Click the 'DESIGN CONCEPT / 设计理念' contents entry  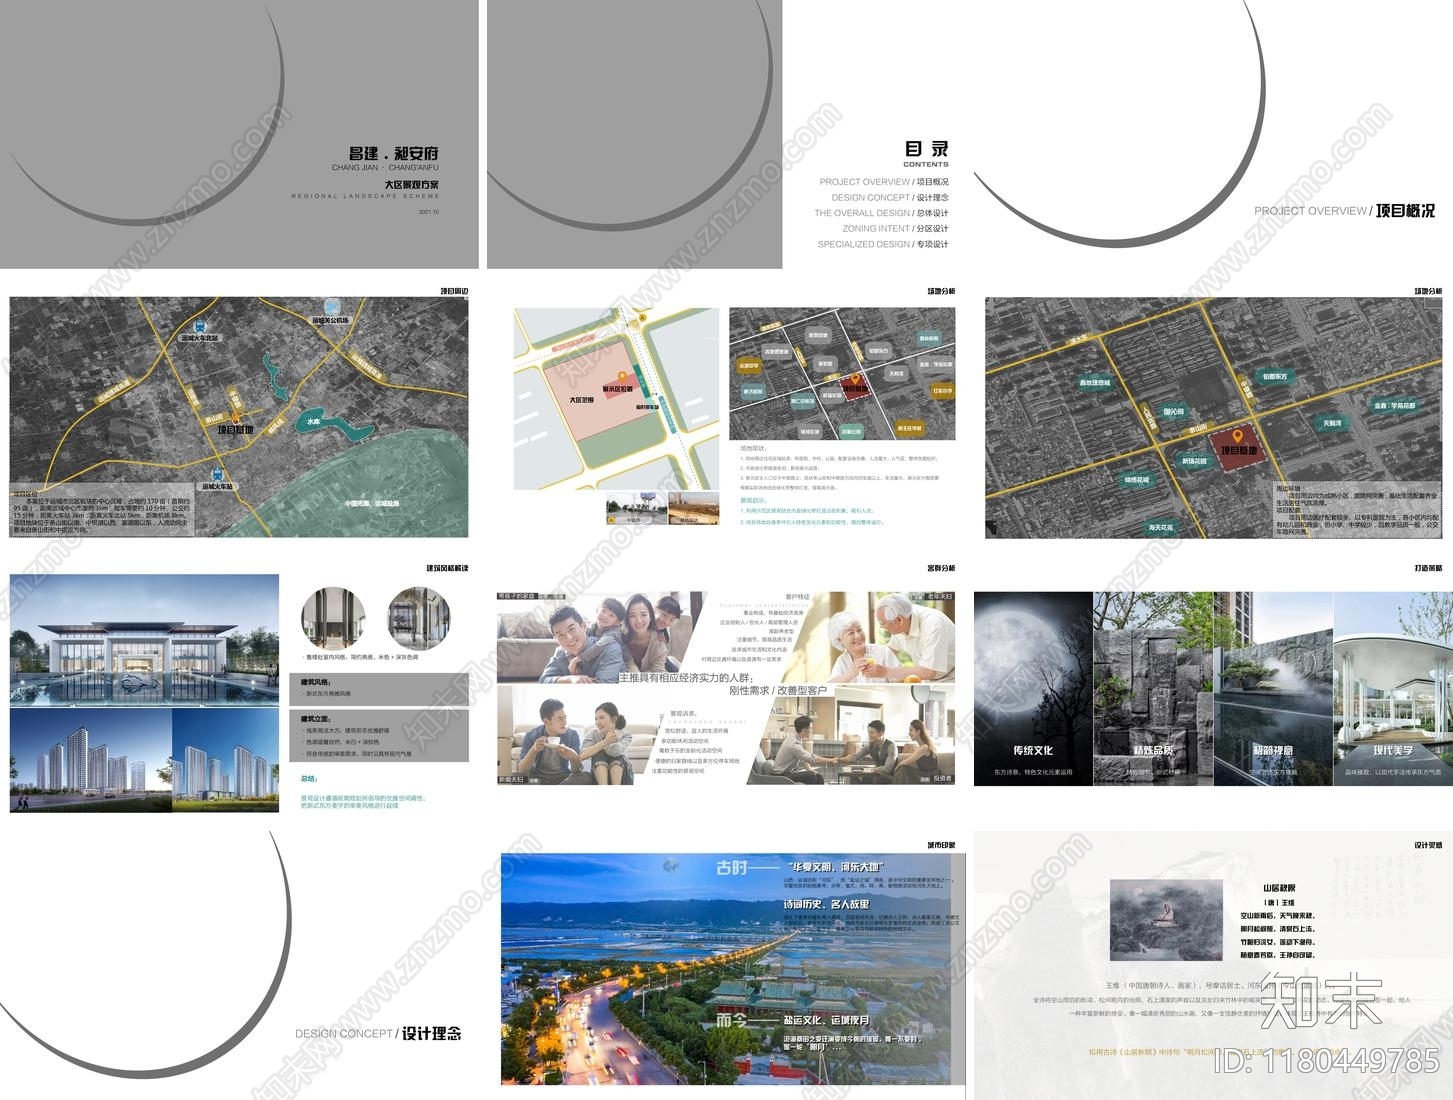pos(889,198)
